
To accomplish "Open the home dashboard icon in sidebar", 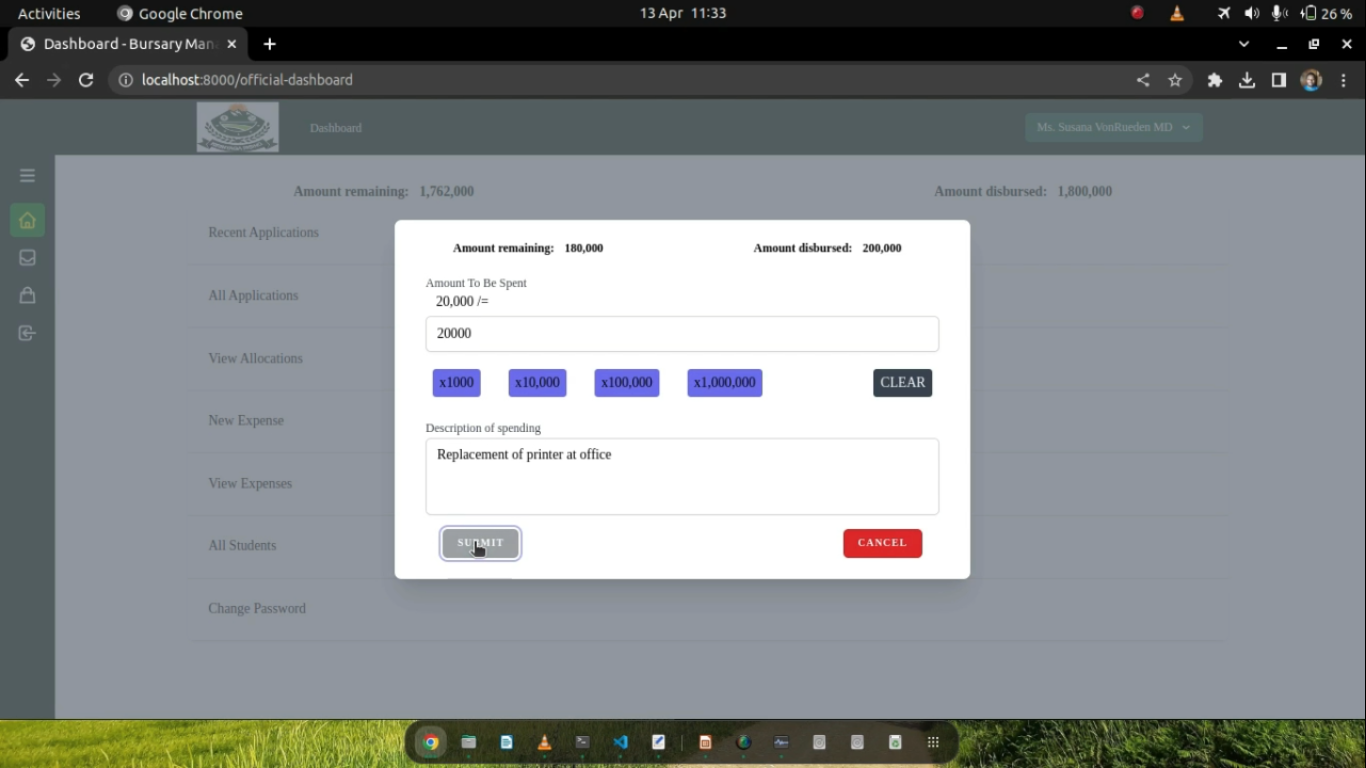I will 27,220.
